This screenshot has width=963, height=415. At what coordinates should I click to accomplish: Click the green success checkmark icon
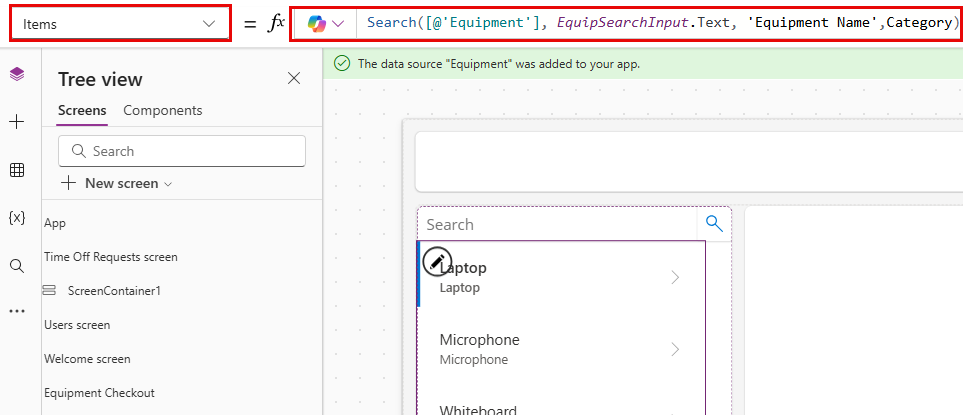point(341,63)
